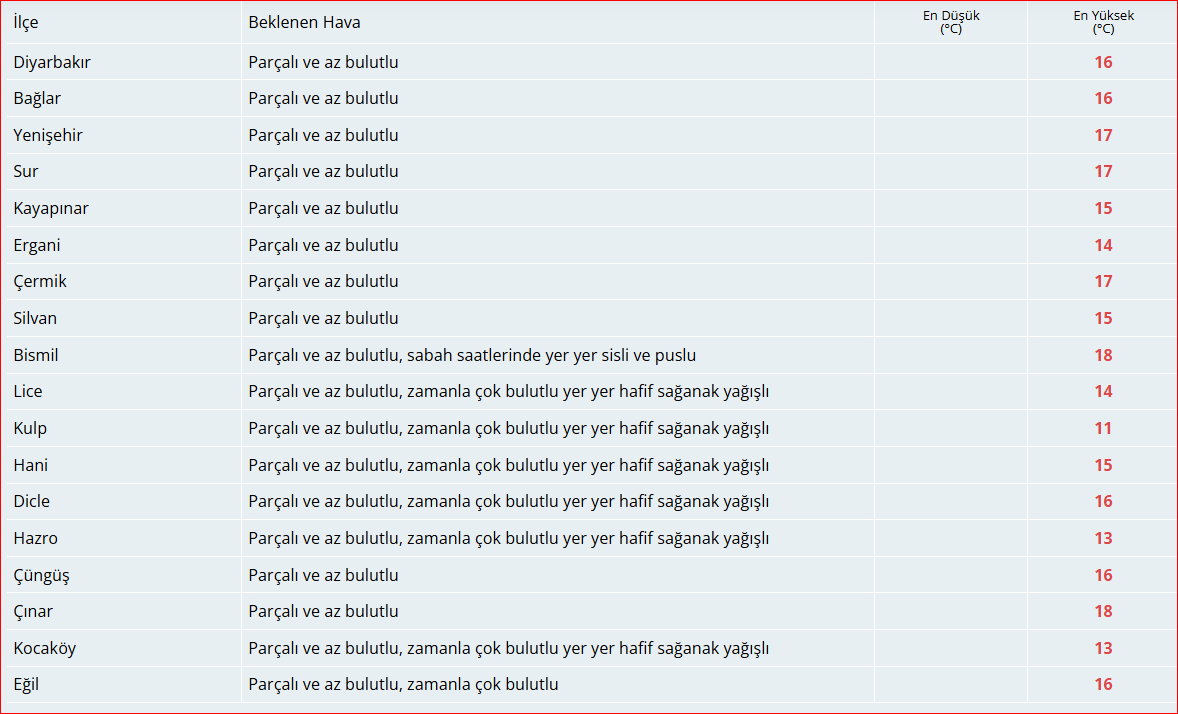1178x714 pixels.
Task: Click the Lice district name
Action: click(x=28, y=391)
